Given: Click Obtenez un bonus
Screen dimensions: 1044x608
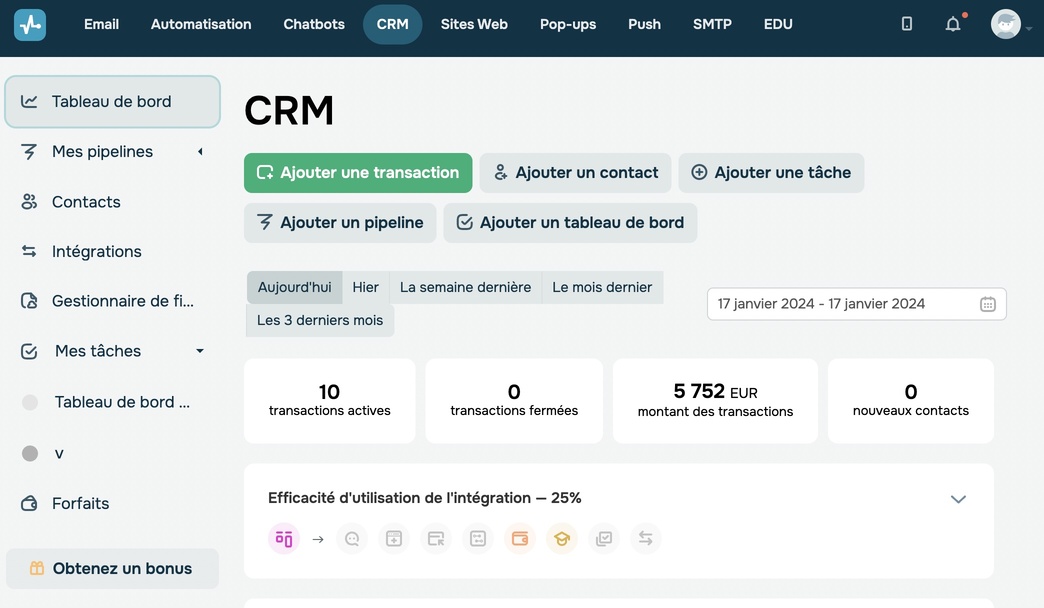Looking at the screenshot, I should click(121, 568).
